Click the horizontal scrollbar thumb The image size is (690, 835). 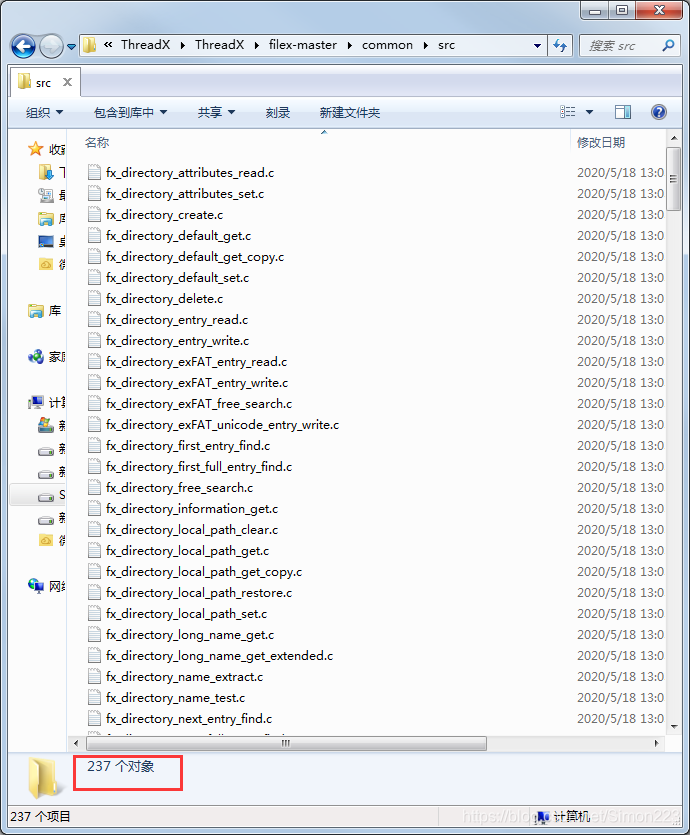click(x=286, y=743)
